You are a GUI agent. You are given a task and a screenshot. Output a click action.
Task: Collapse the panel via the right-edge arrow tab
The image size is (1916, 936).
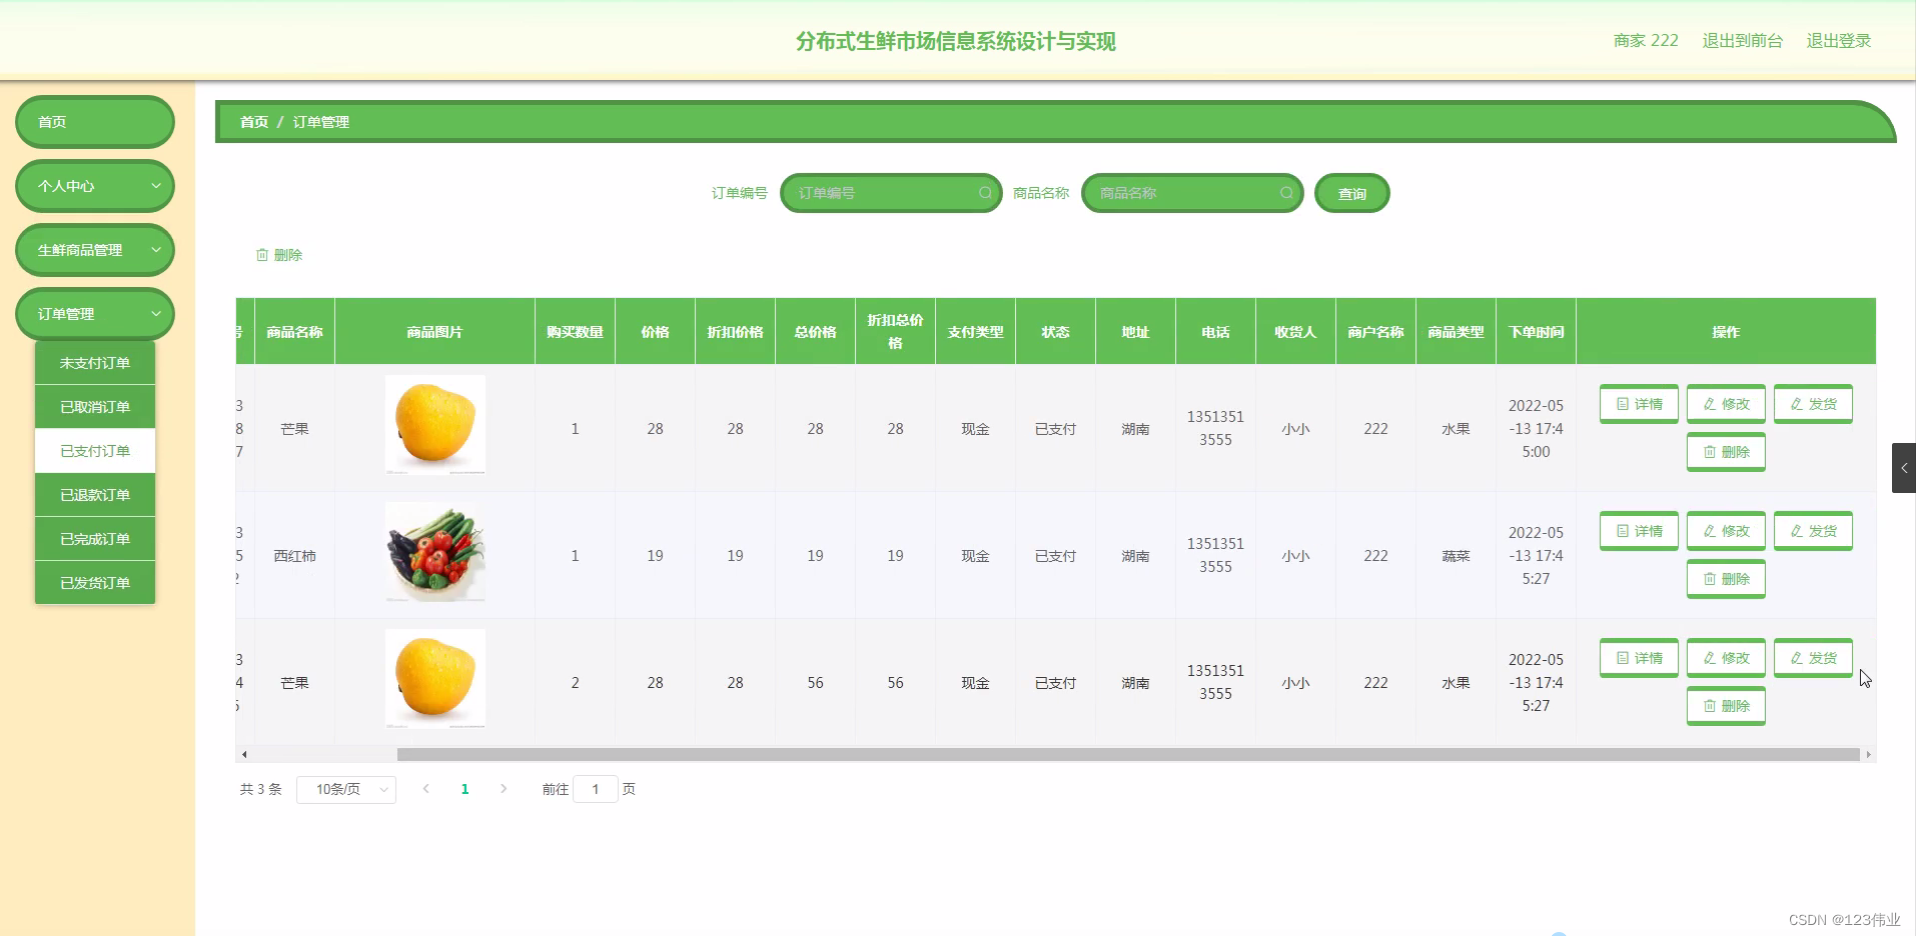pos(1904,467)
